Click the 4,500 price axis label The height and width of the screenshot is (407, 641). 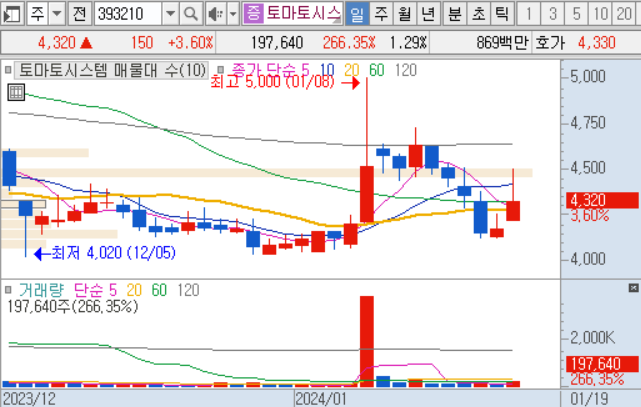[588, 168]
